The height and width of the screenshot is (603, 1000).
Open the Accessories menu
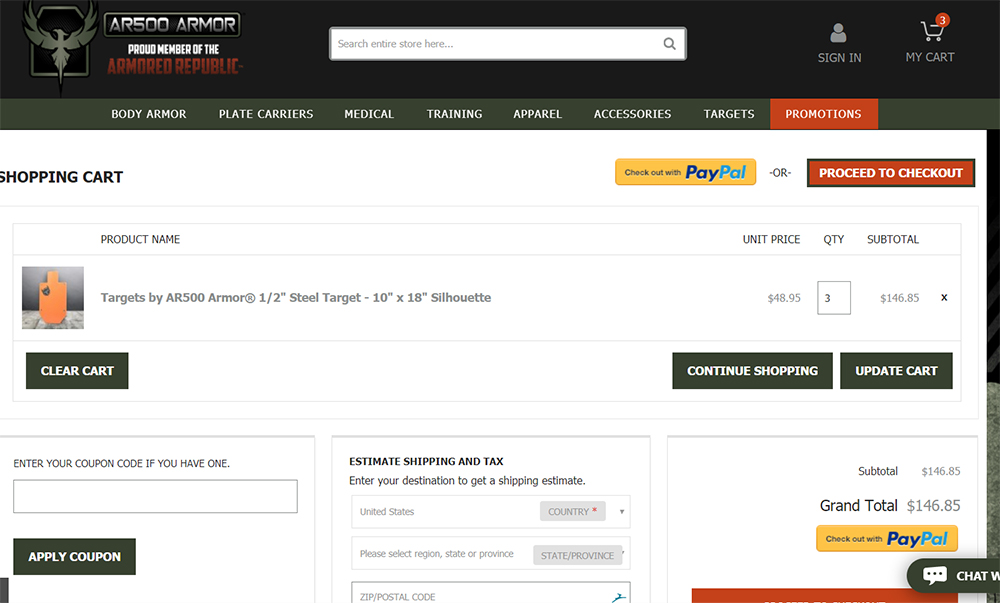pyautogui.click(x=632, y=114)
